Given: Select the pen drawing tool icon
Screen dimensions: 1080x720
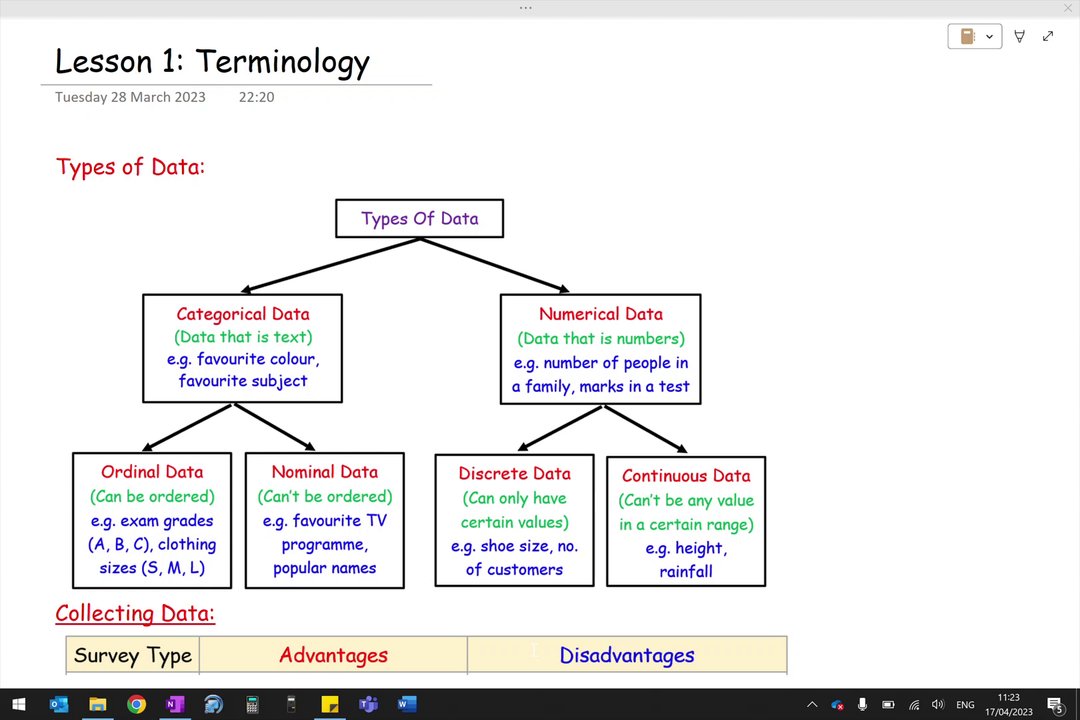Looking at the screenshot, I should coord(1020,37).
